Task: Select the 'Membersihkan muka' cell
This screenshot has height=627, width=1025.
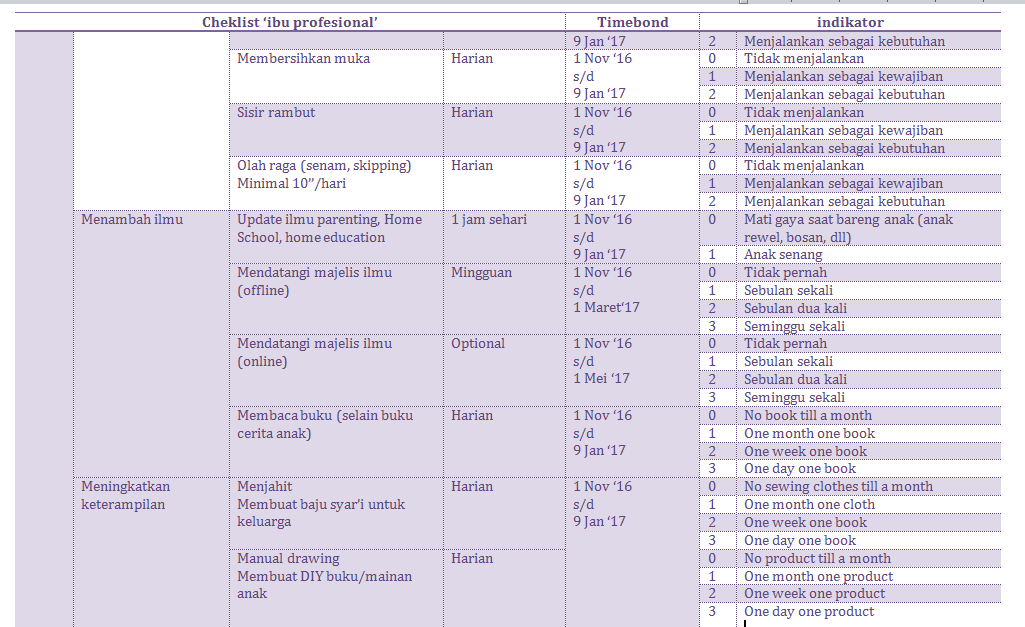Action: click(336, 76)
